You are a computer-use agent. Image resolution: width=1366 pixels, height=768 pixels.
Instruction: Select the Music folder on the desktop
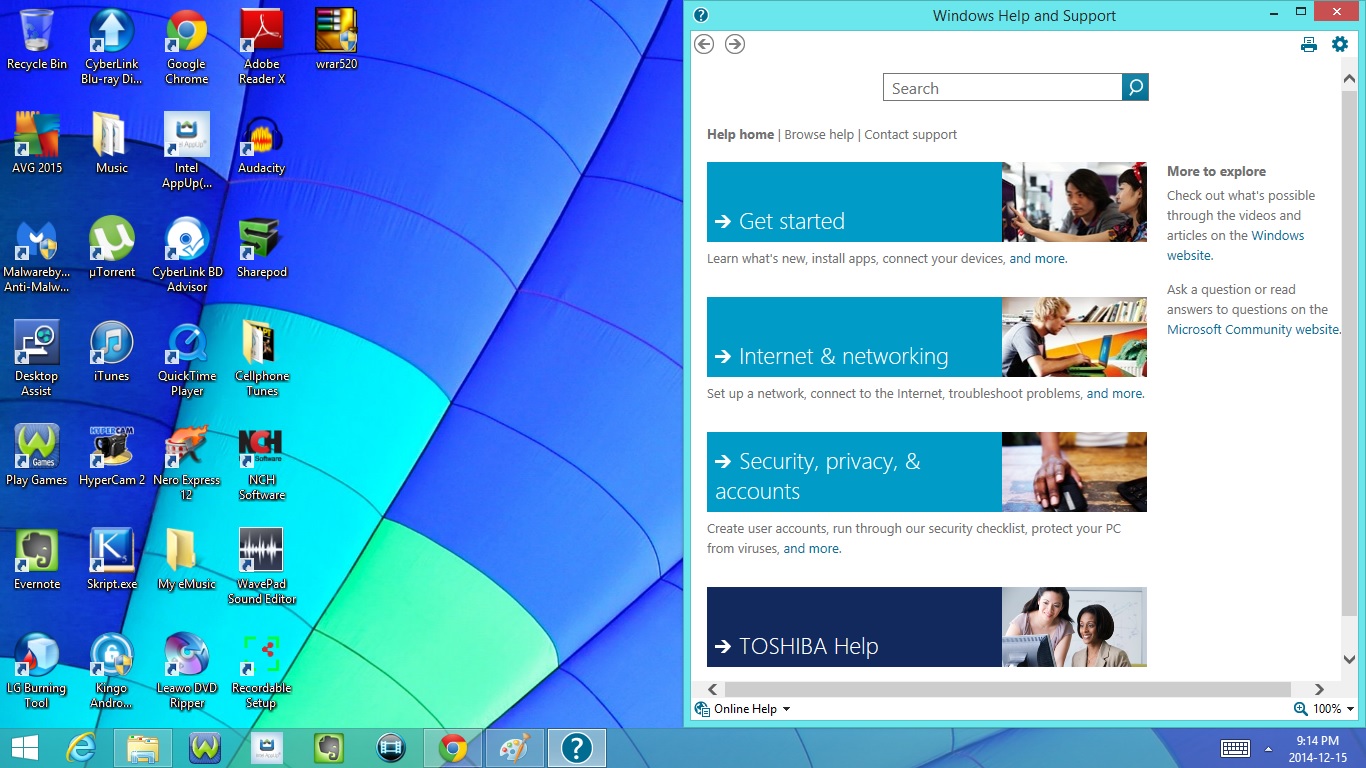click(111, 144)
